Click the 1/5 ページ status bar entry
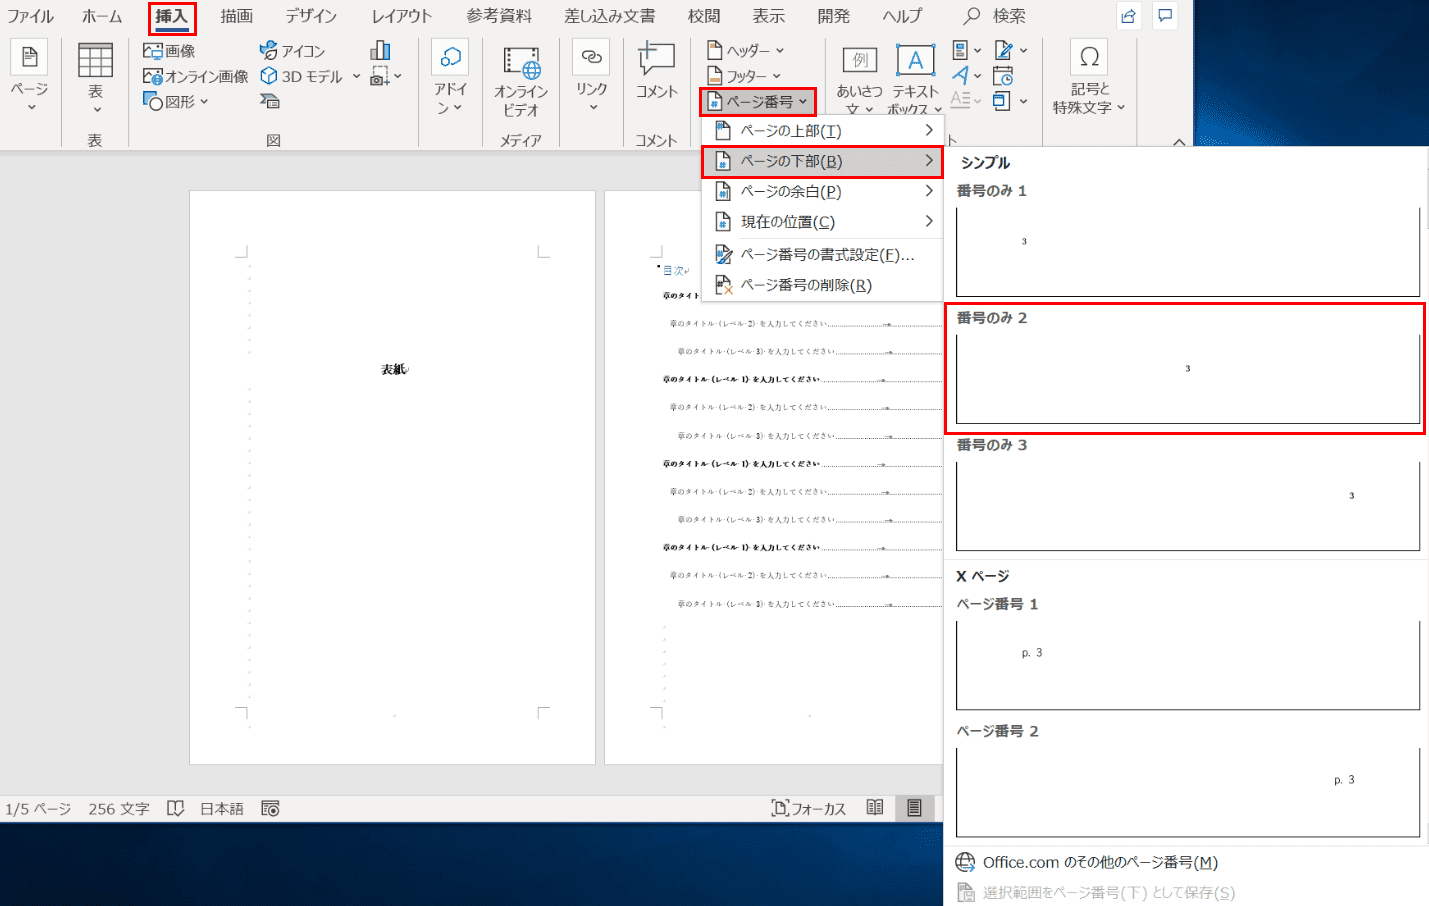The height and width of the screenshot is (906, 1429). coord(38,809)
